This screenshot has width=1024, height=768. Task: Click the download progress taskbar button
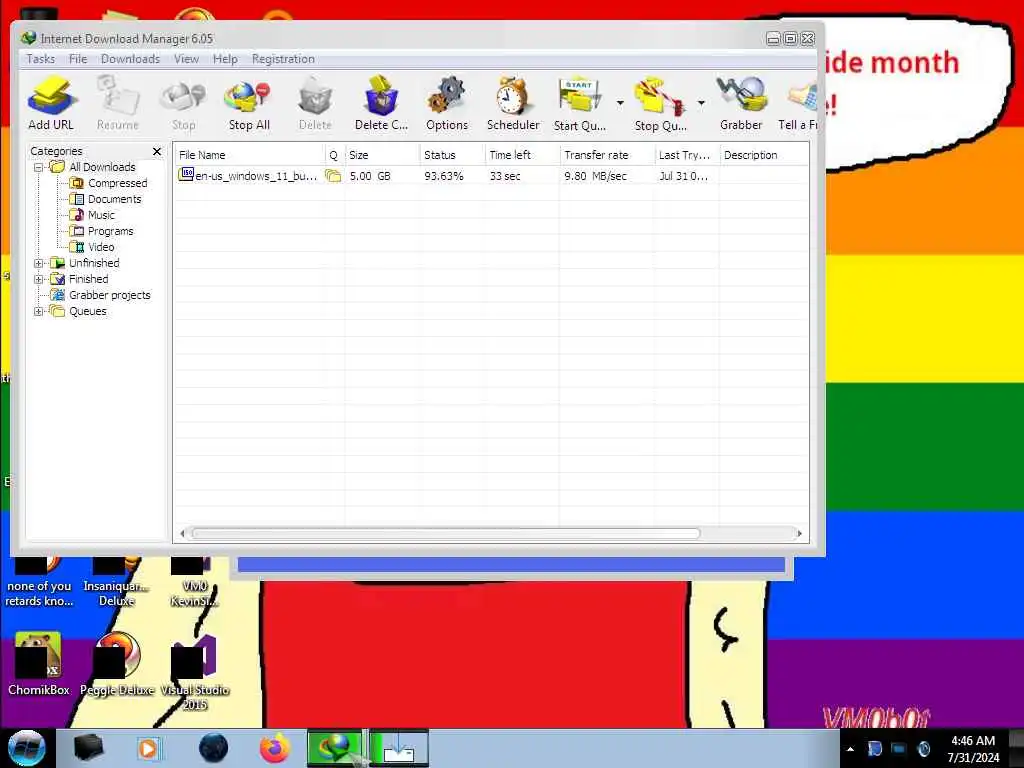pyautogui.click(x=400, y=748)
